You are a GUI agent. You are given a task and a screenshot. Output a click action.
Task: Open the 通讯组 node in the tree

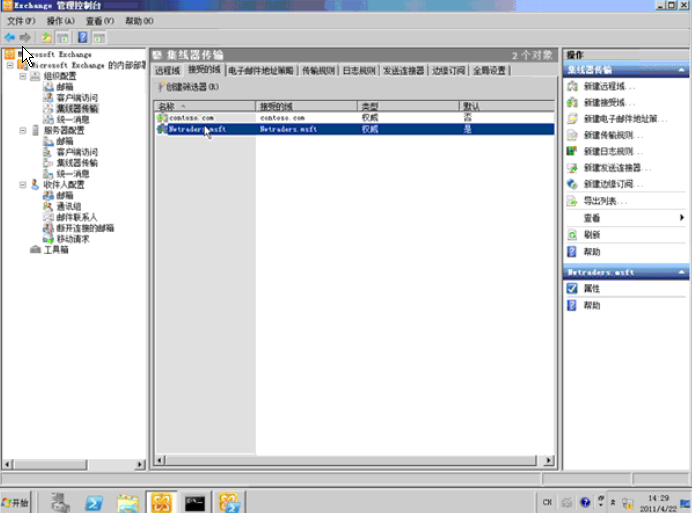pyautogui.click(x=69, y=207)
